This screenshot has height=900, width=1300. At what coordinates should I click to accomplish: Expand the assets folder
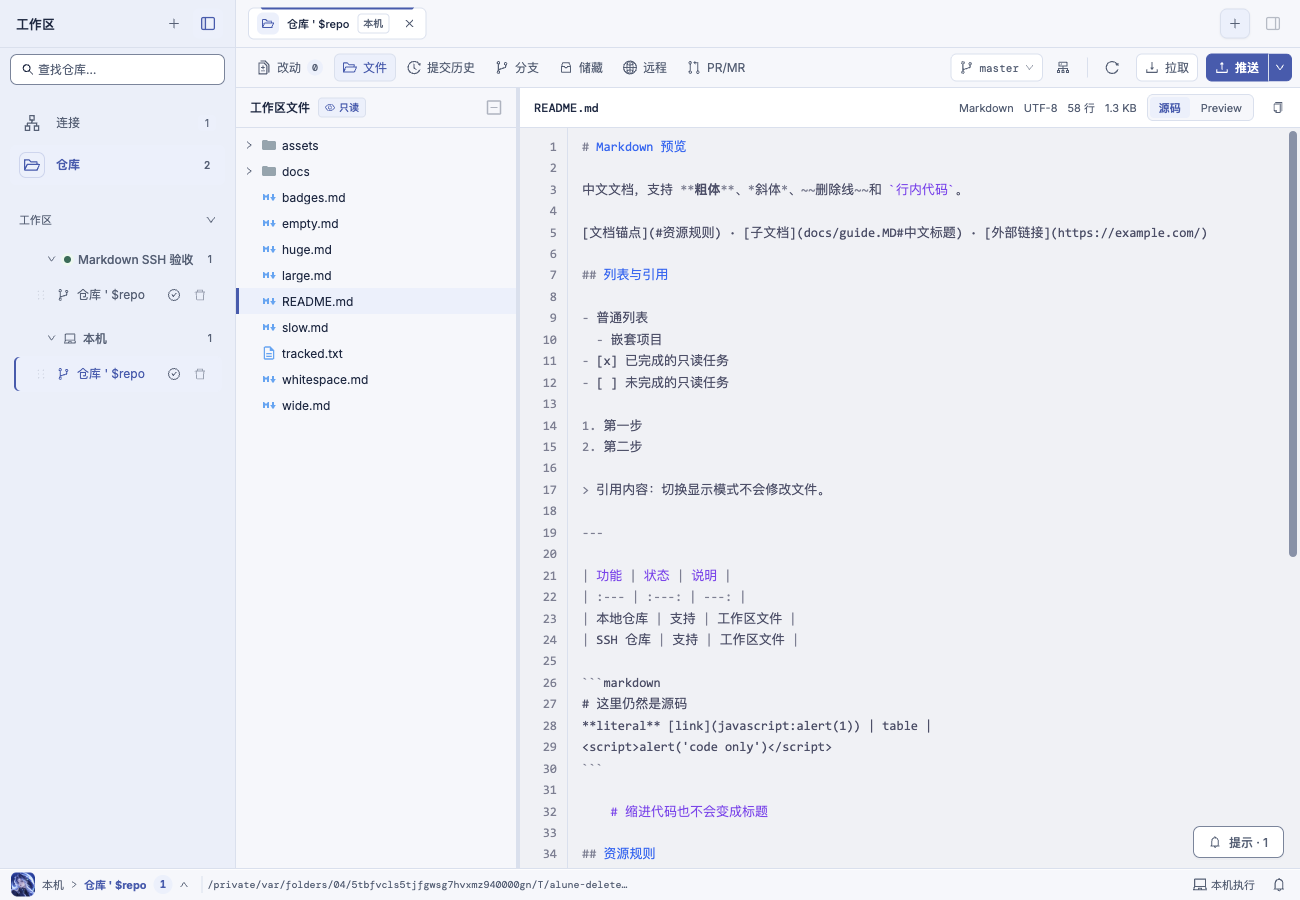coord(249,146)
